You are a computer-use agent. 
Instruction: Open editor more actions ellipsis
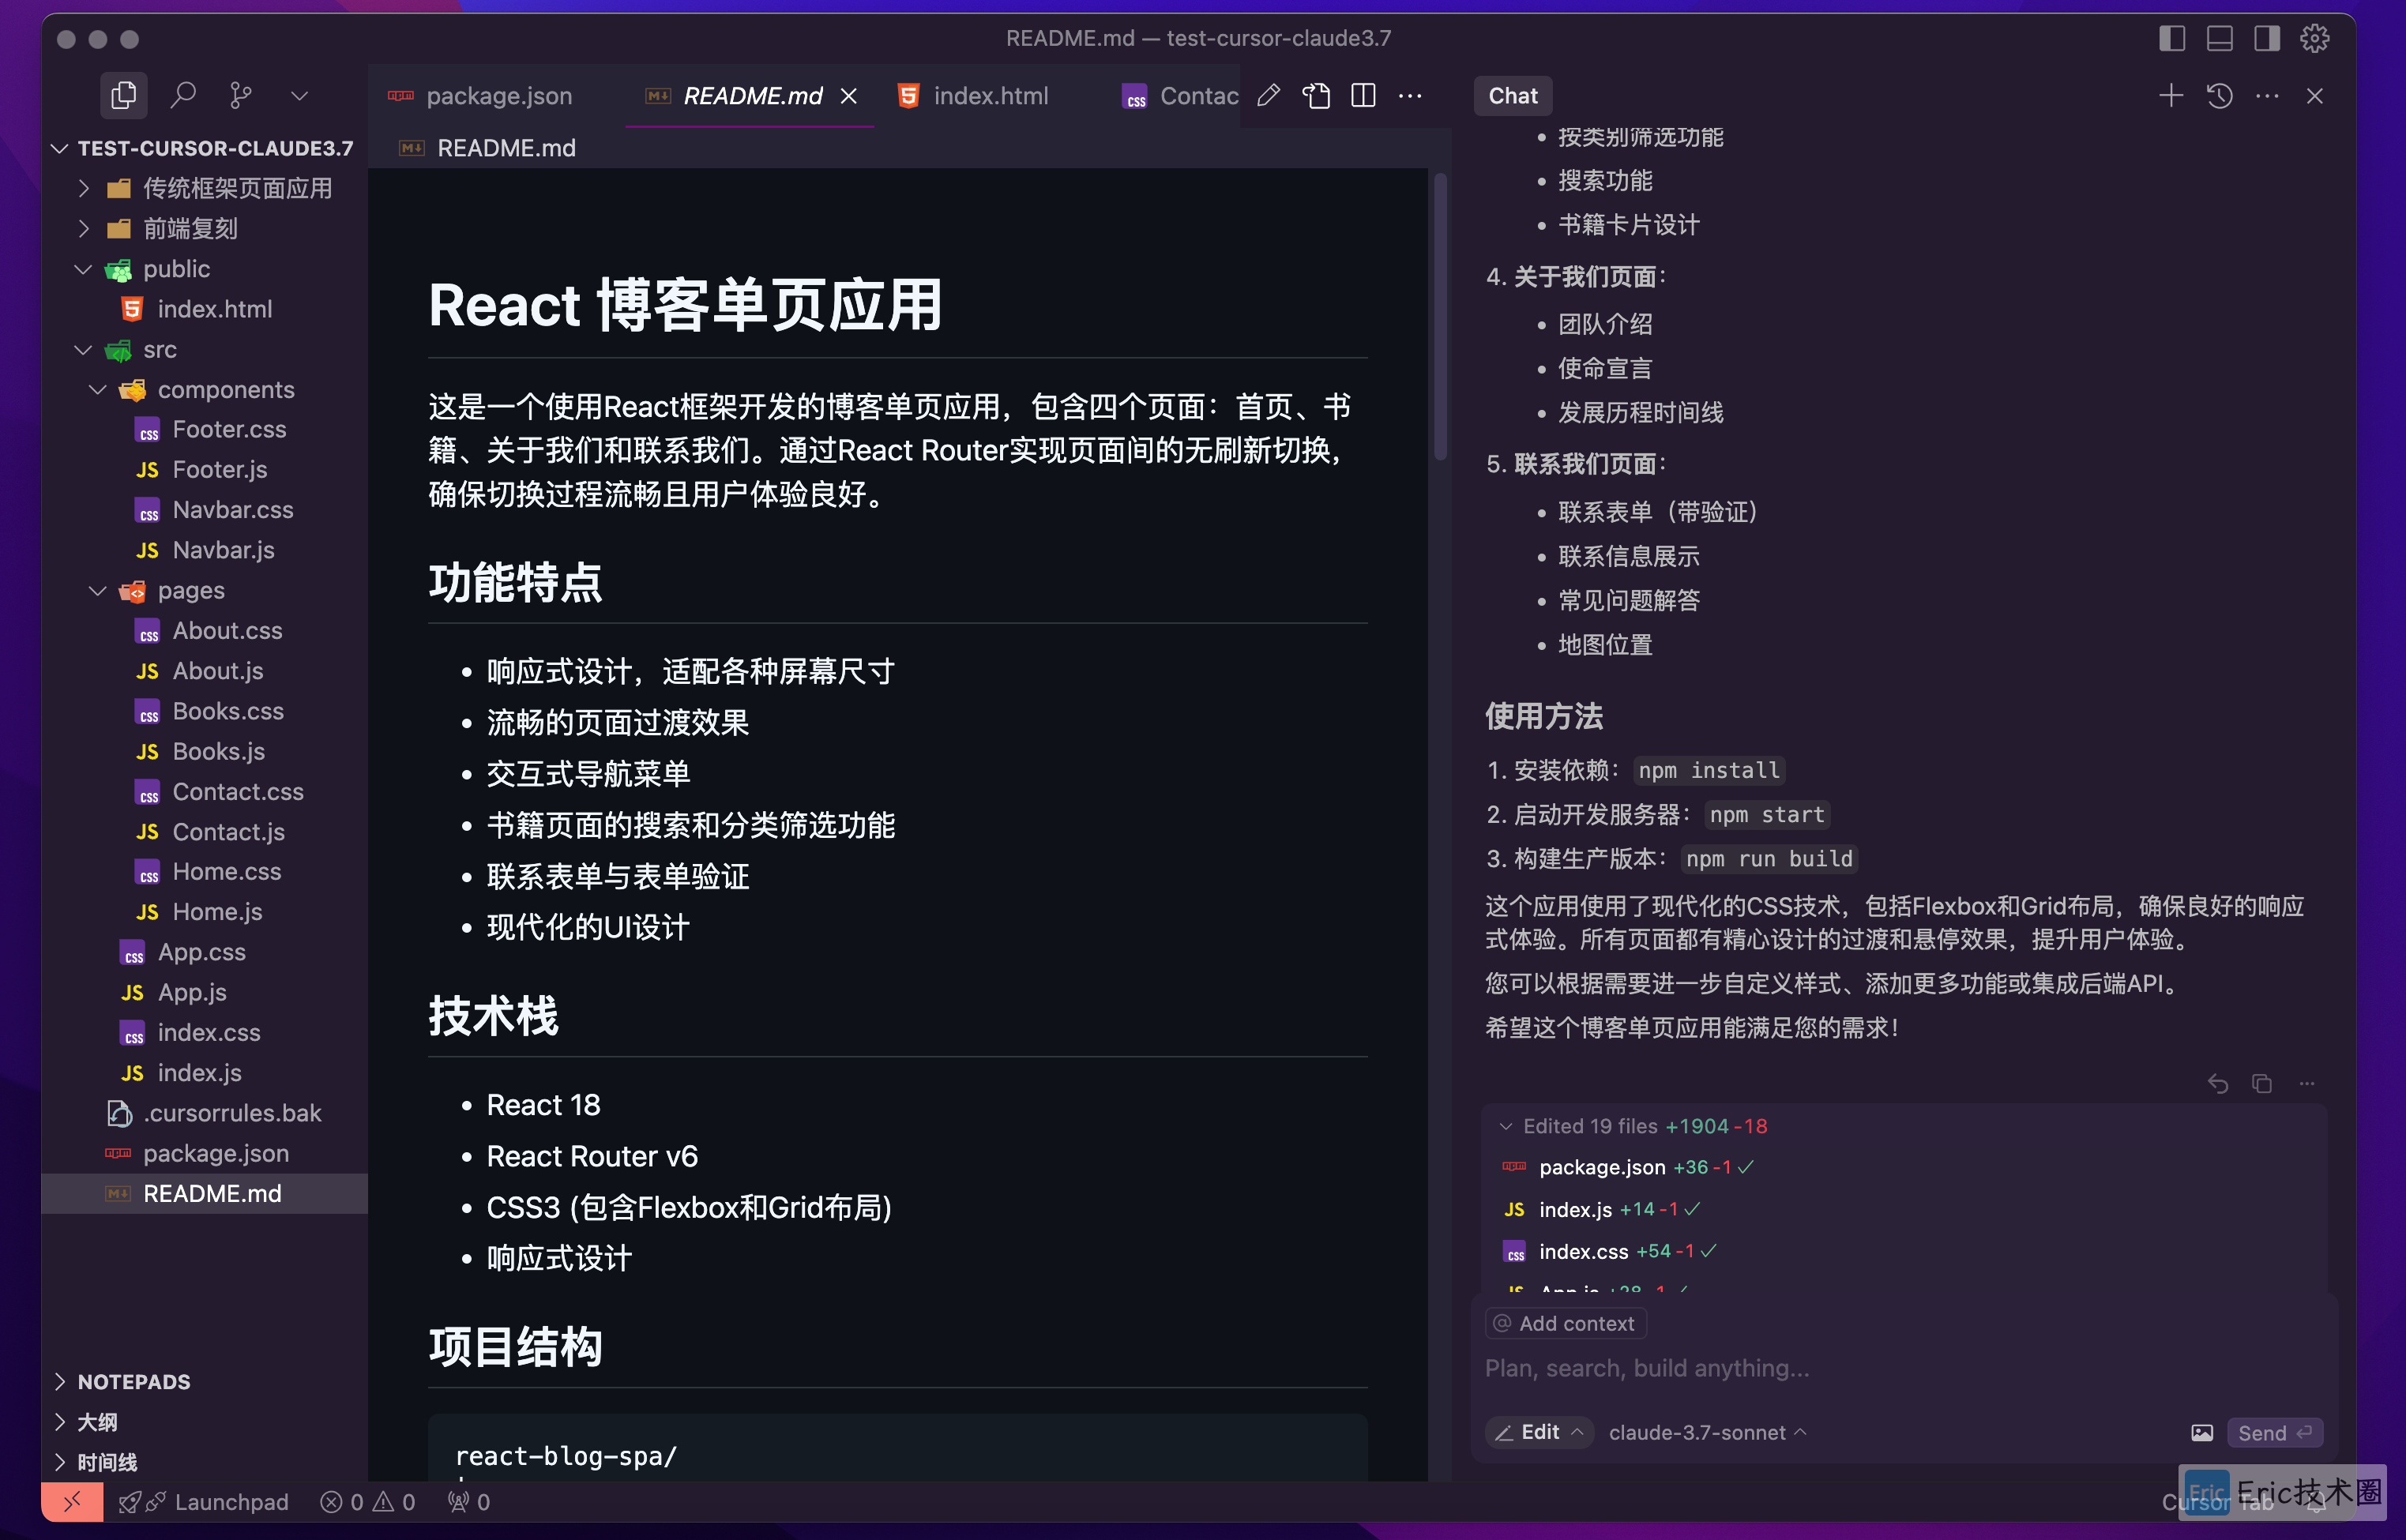(x=1410, y=96)
